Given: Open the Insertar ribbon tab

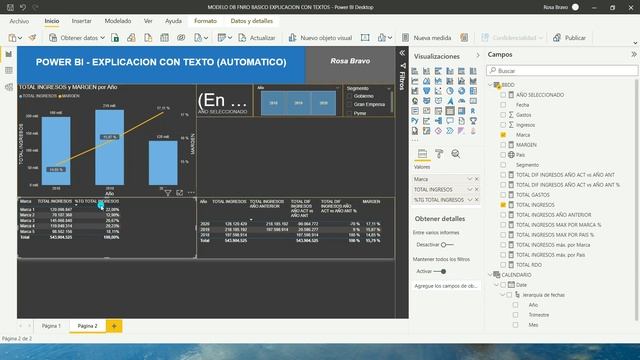Looking at the screenshot, I should pyautogui.click(x=82, y=21).
